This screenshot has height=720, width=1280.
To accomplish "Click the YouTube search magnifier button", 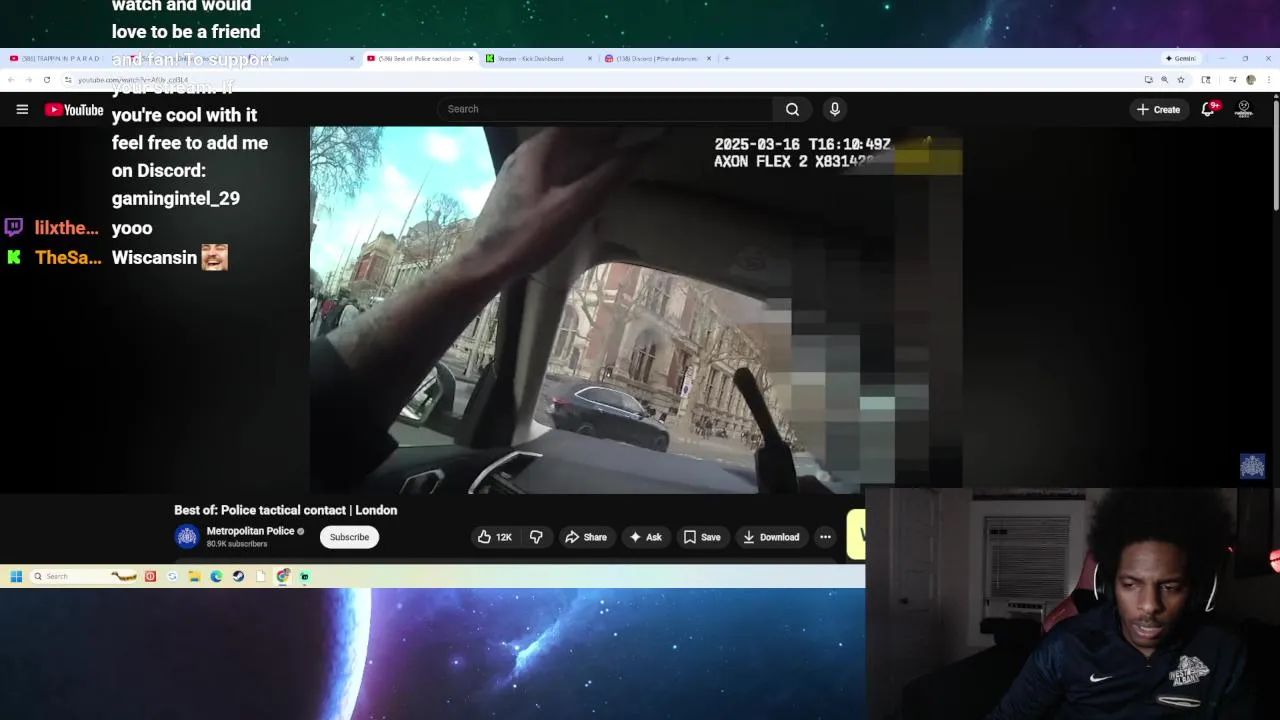I will (x=792, y=109).
